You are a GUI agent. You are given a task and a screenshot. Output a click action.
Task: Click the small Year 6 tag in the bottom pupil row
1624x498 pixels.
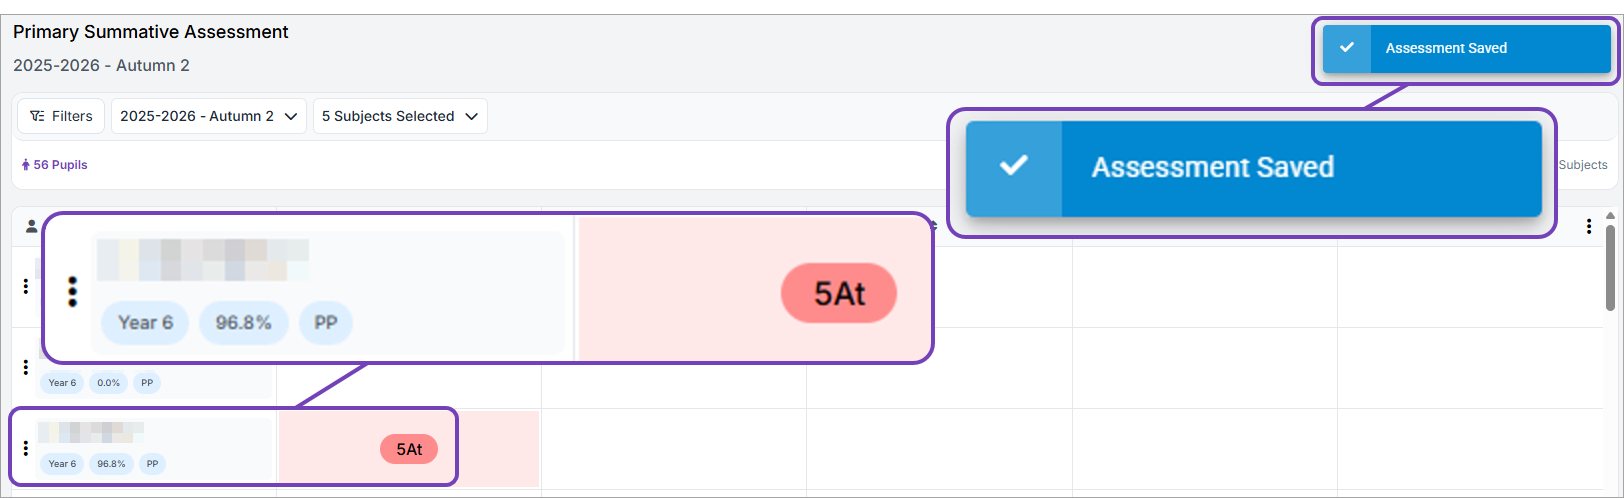(62, 464)
